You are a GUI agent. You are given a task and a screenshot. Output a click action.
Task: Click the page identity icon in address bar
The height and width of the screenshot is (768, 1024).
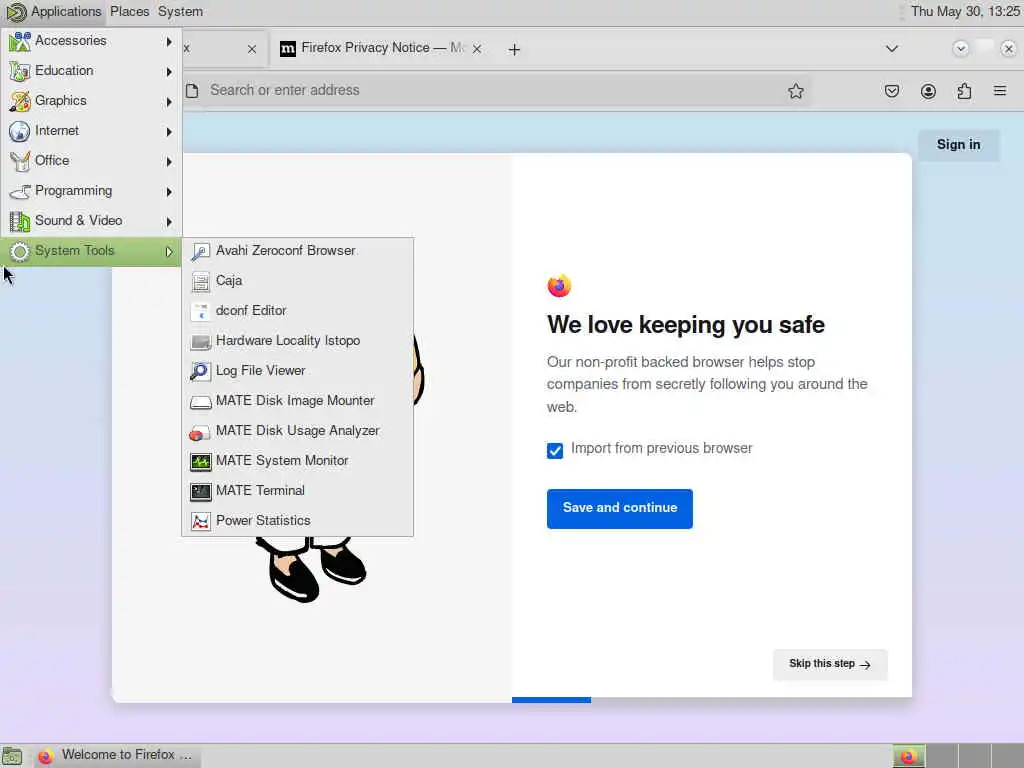192,91
